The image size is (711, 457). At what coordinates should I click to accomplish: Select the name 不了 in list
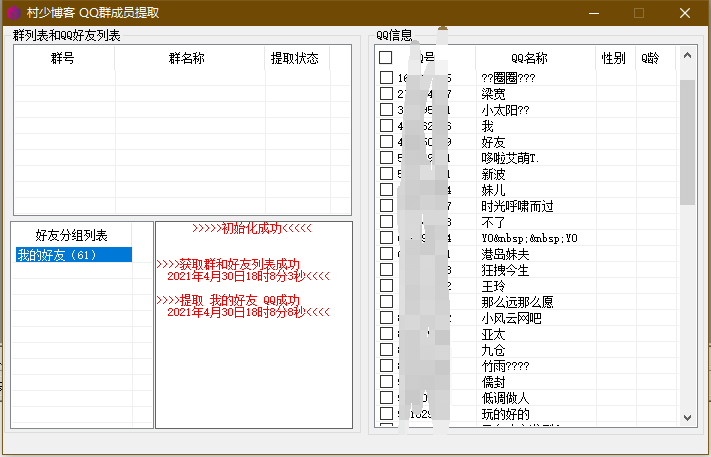coord(493,222)
